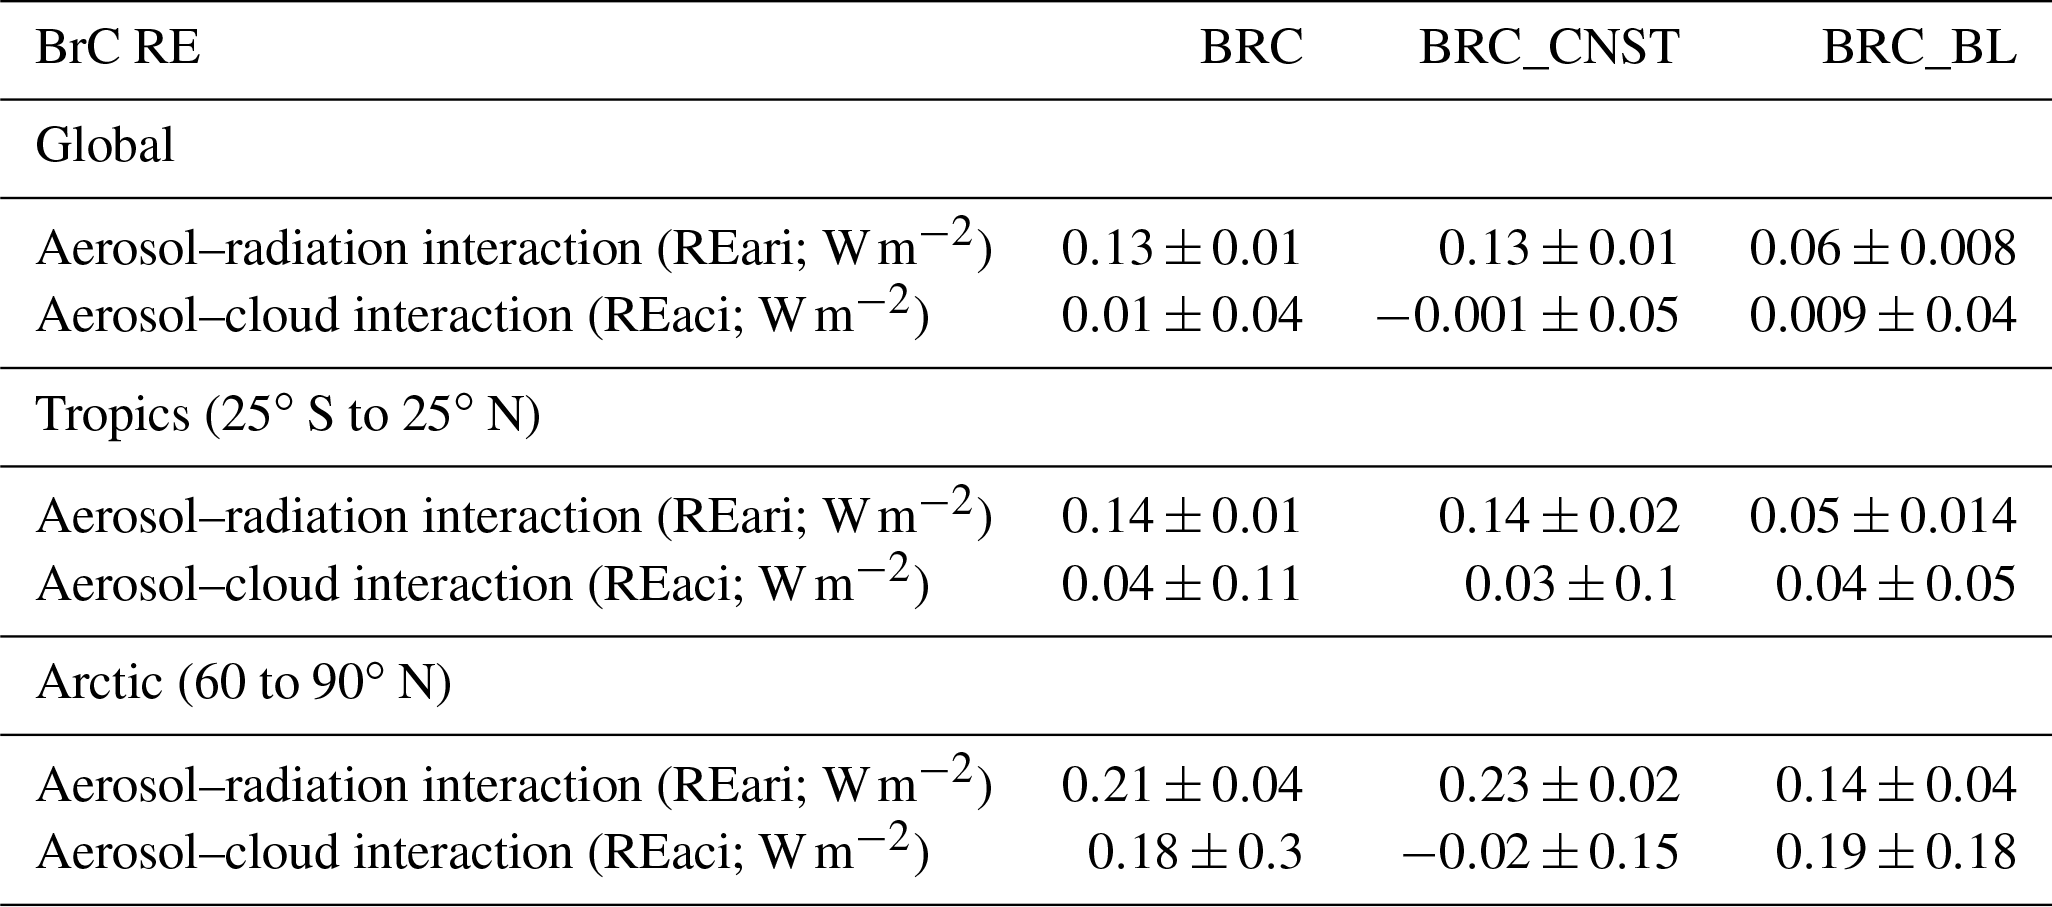Image resolution: width=2052 pixels, height=907 pixels.
Task: Select the −0.001 ± 0.05 value
Action: click(x=1527, y=315)
